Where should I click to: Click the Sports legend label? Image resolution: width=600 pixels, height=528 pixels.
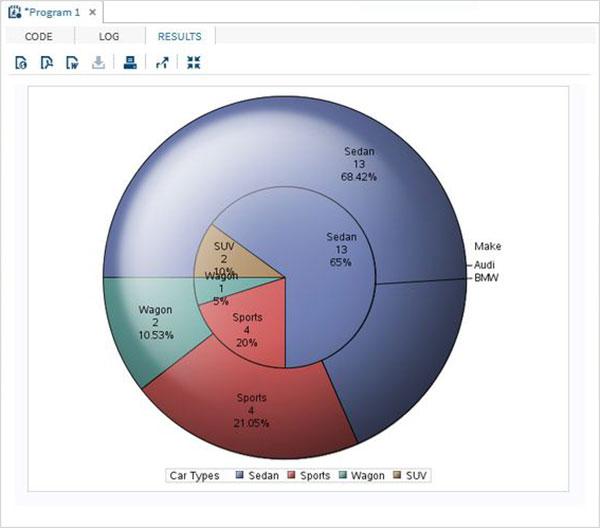[315, 476]
